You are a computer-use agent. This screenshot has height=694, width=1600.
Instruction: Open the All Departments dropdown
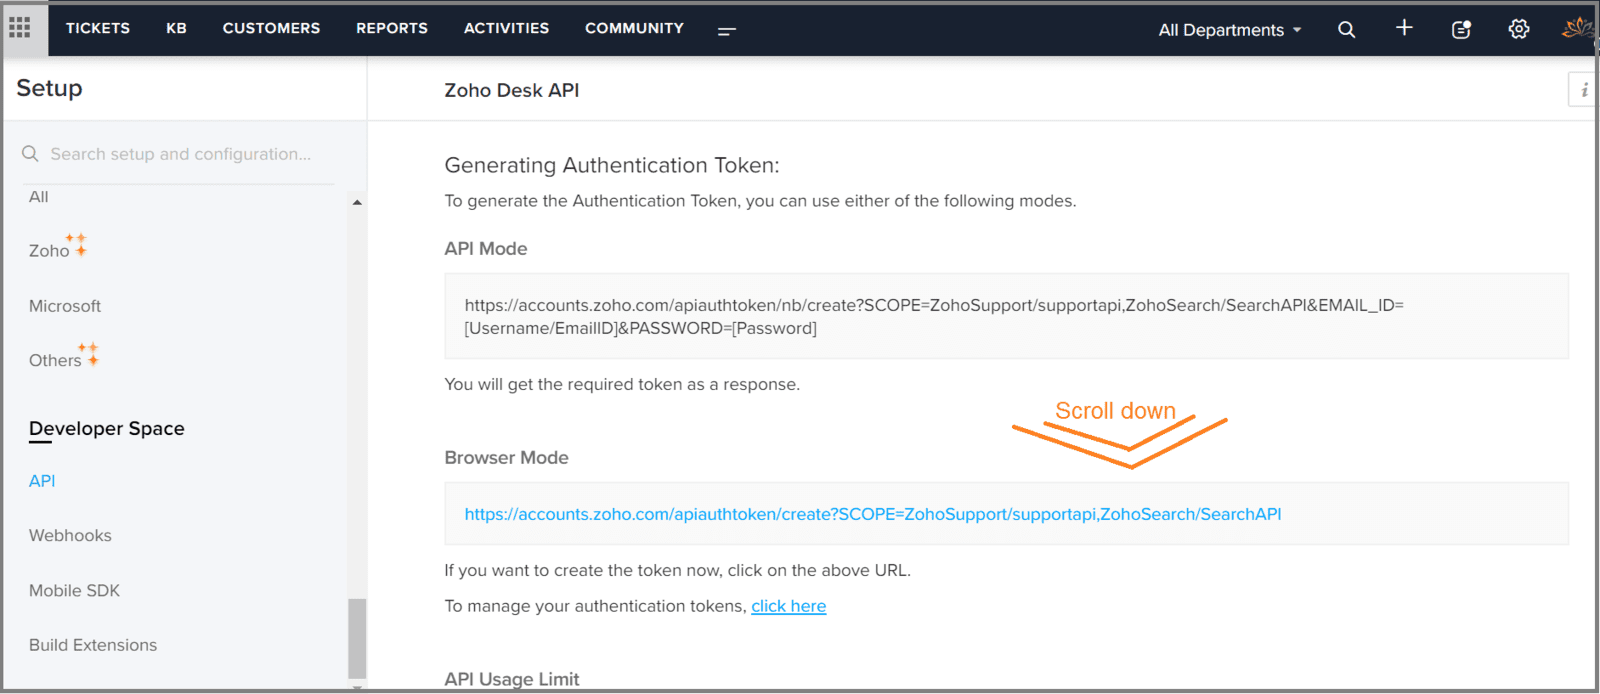pos(1230,30)
